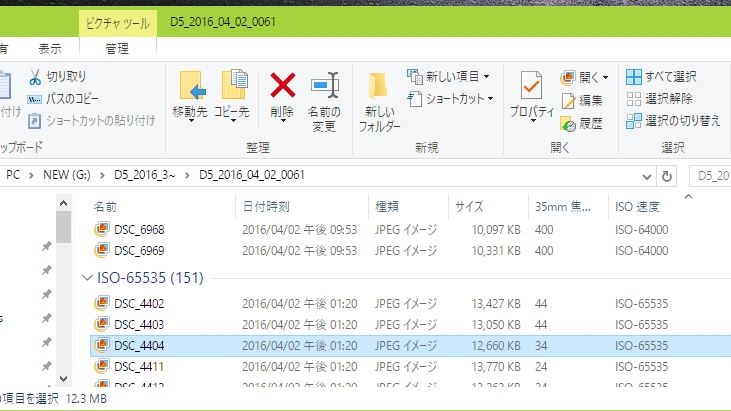Click breadcrumb arrow after PC
The image size is (731, 411).
tap(31, 175)
